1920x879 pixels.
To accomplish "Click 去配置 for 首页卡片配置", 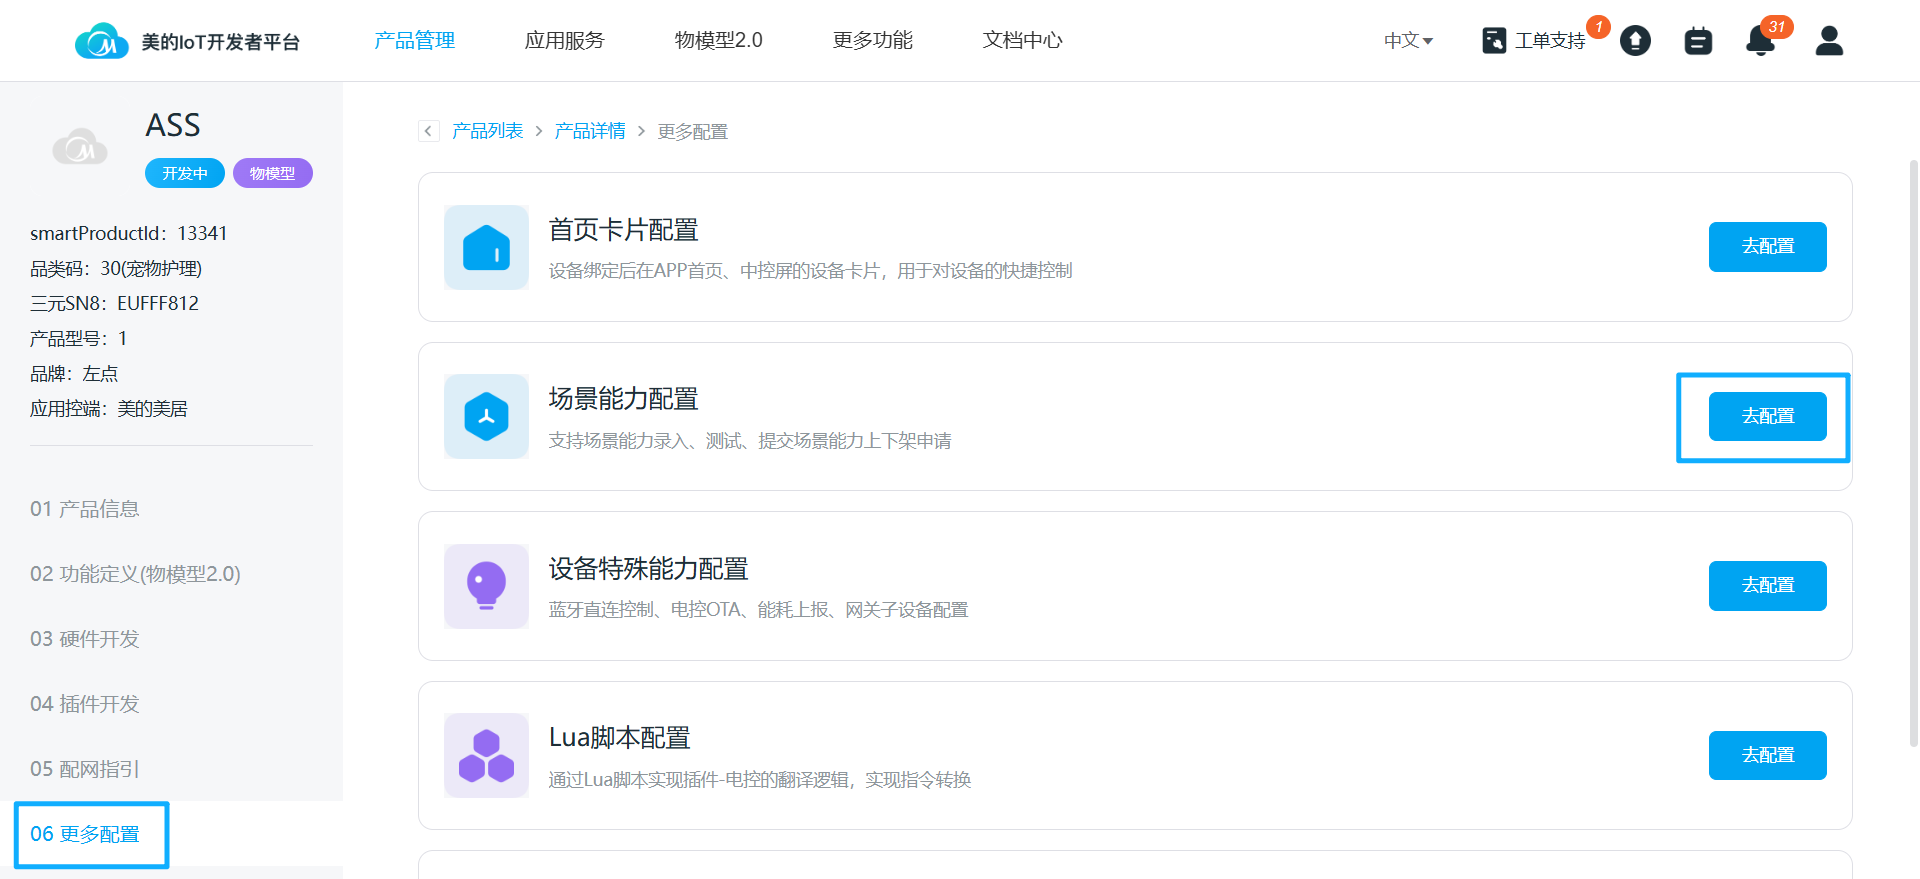I will pyautogui.click(x=1767, y=247).
